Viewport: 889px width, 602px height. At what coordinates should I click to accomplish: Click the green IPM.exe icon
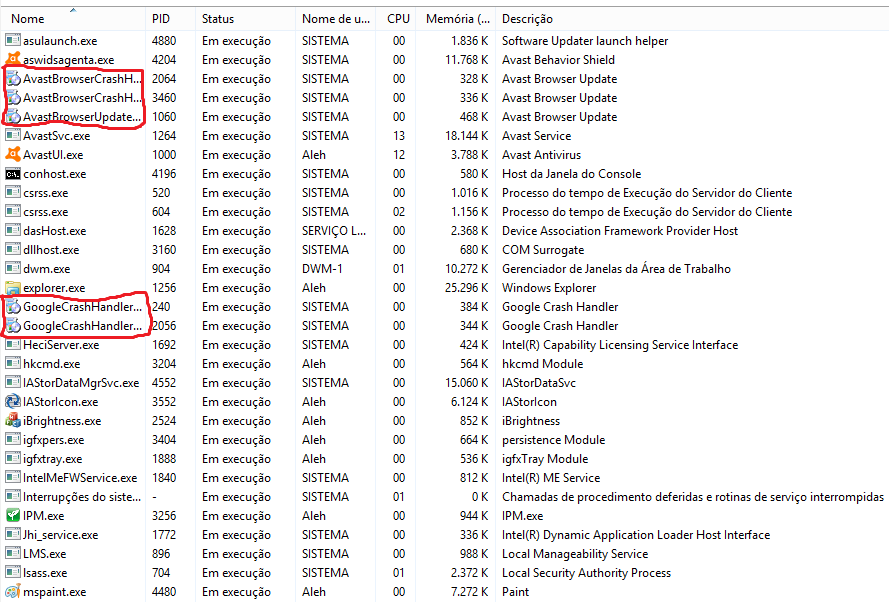pyautogui.click(x=12, y=515)
